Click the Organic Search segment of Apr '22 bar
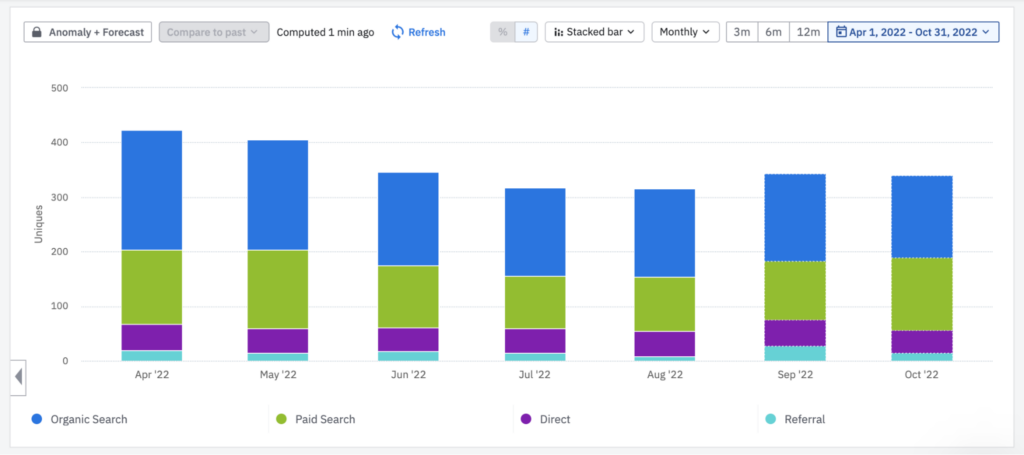This screenshot has height=455, width=1024. point(152,190)
